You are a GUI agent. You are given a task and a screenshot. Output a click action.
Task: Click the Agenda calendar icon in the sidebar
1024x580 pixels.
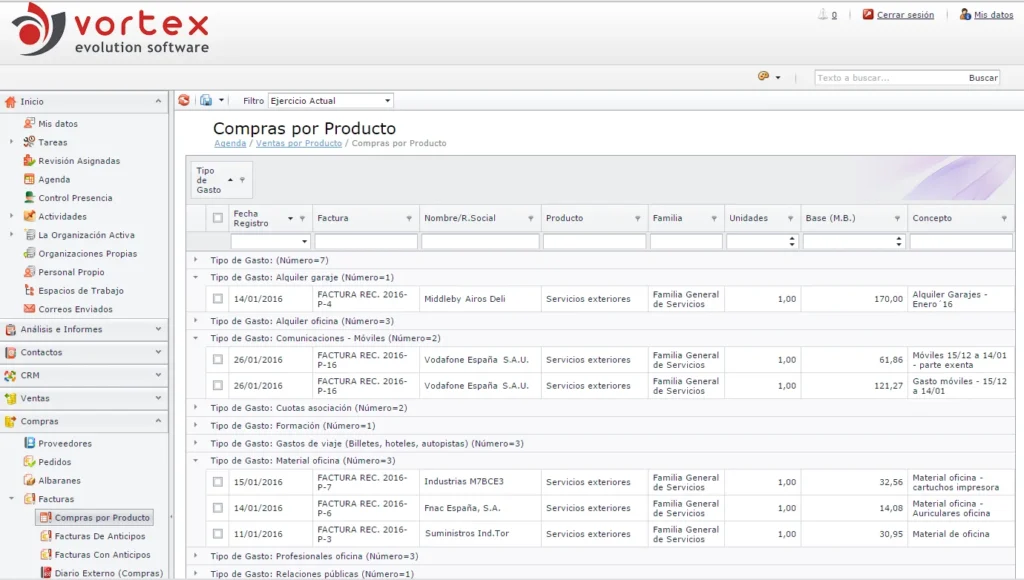coord(29,179)
